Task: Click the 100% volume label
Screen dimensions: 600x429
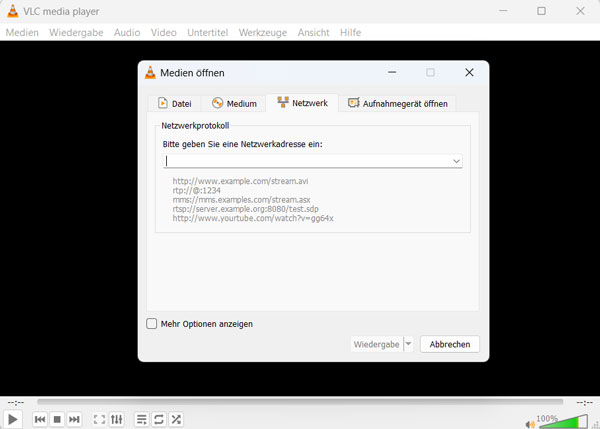Action: pyautogui.click(x=547, y=418)
